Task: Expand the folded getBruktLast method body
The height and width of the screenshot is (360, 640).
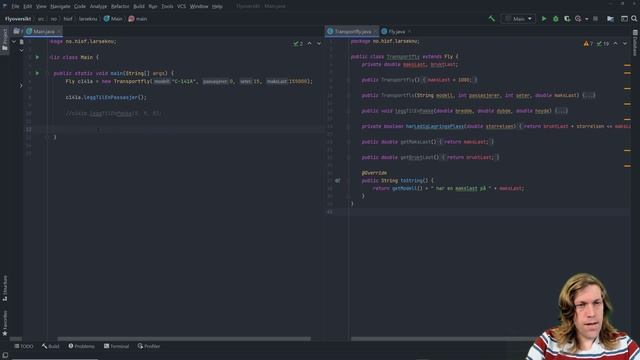Action: [x=470, y=157]
